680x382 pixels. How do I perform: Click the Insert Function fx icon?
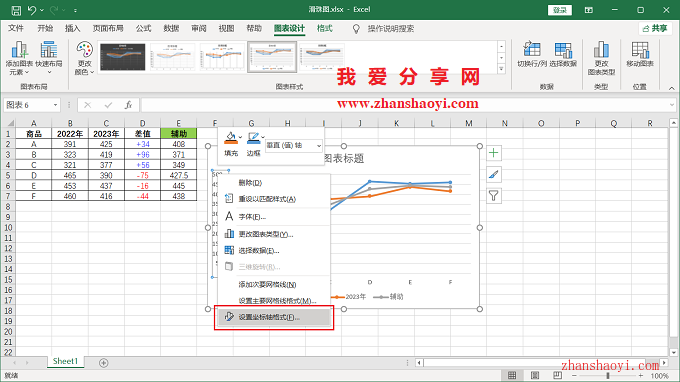(128, 105)
